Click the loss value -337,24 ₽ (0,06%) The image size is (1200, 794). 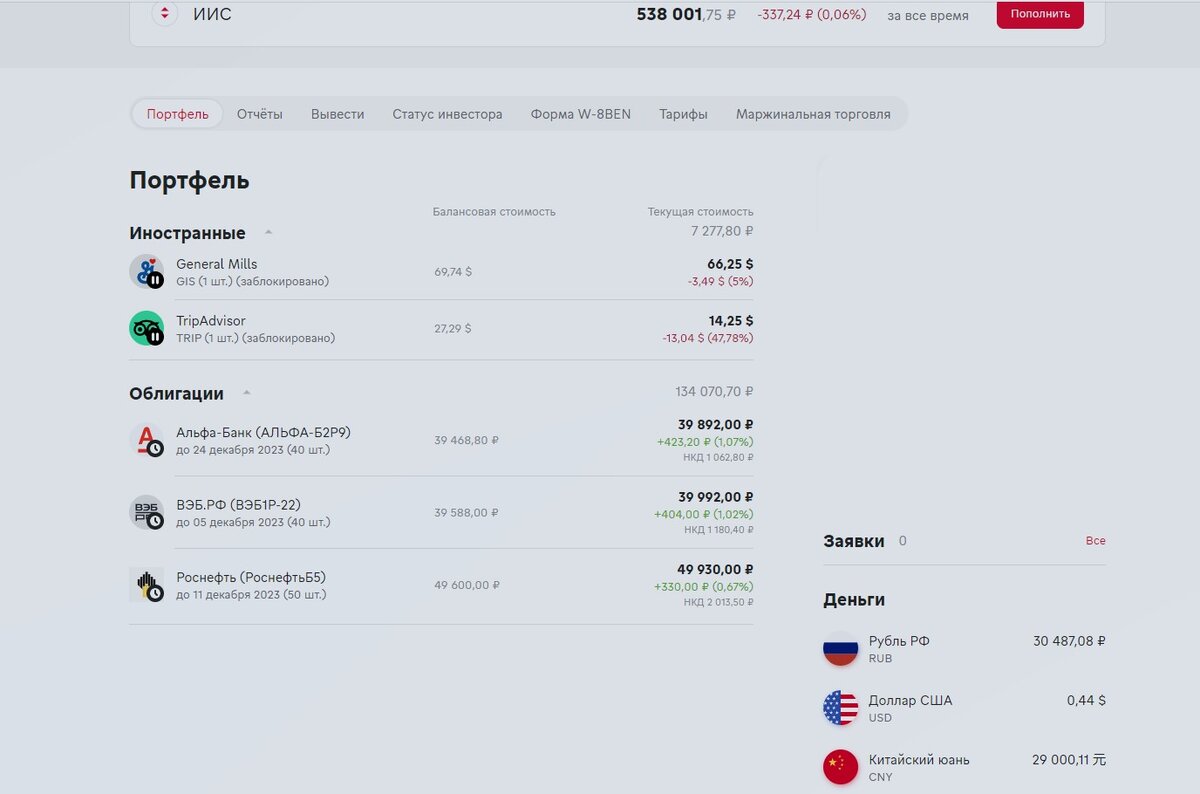(812, 15)
